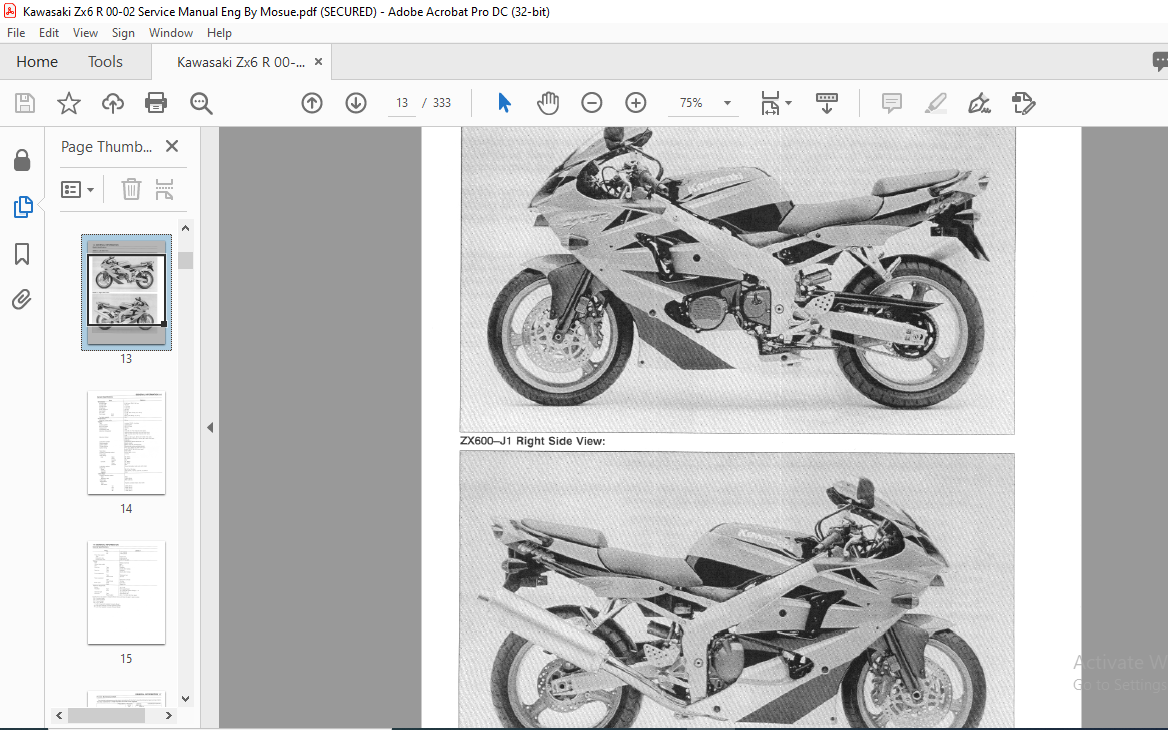Open the Sign menu
The height and width of the screenshot is (730, 1168).
[123, 33]
